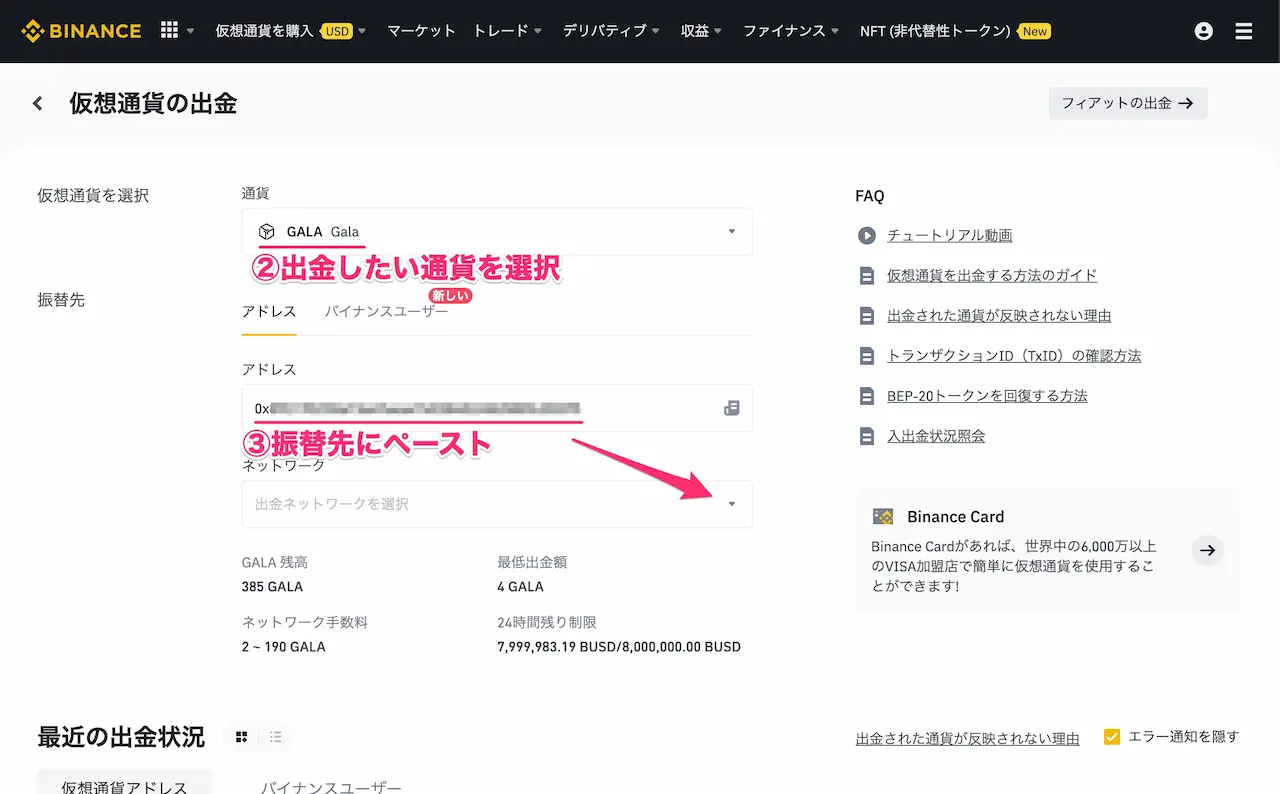Viewport: 1280px width, 794px height.
Task: Click the document icon beside 出金された通貨が反映されない理由 in FAQ
Action: tap(866, 316)
